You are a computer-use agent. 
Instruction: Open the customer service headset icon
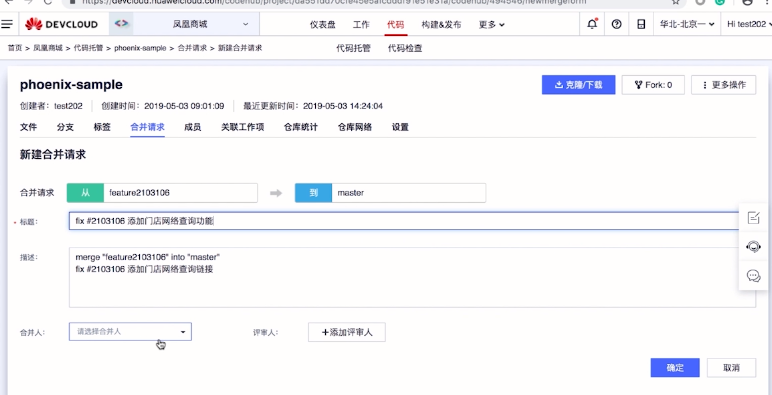[x=754, y=246]
